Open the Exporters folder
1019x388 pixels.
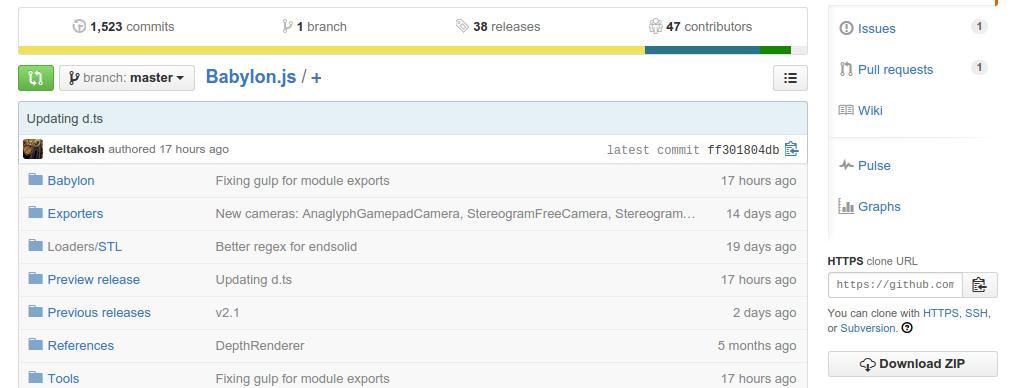(x=75, y=214)
